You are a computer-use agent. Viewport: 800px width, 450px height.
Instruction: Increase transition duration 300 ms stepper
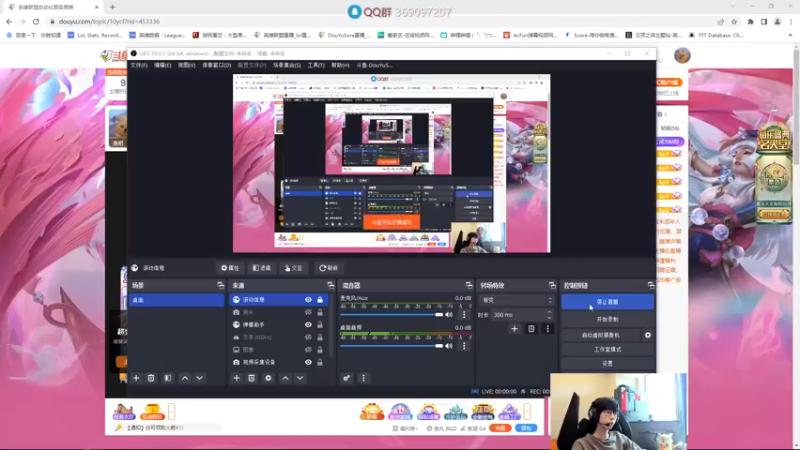(549, 312)
